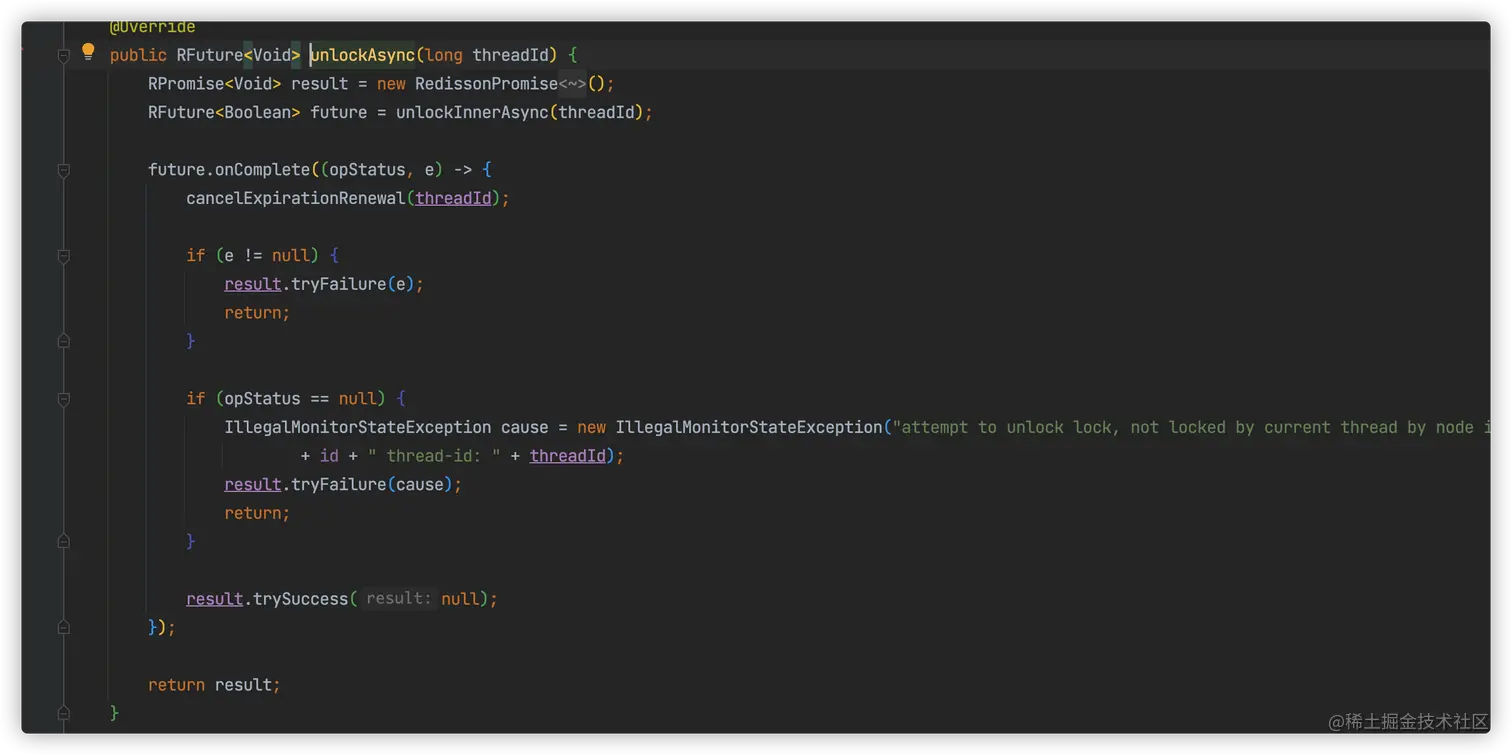The image size is (1512, 755).
Task: Click 'opStatus' in the lambda parameters
Action: click(x=367, y=170)
